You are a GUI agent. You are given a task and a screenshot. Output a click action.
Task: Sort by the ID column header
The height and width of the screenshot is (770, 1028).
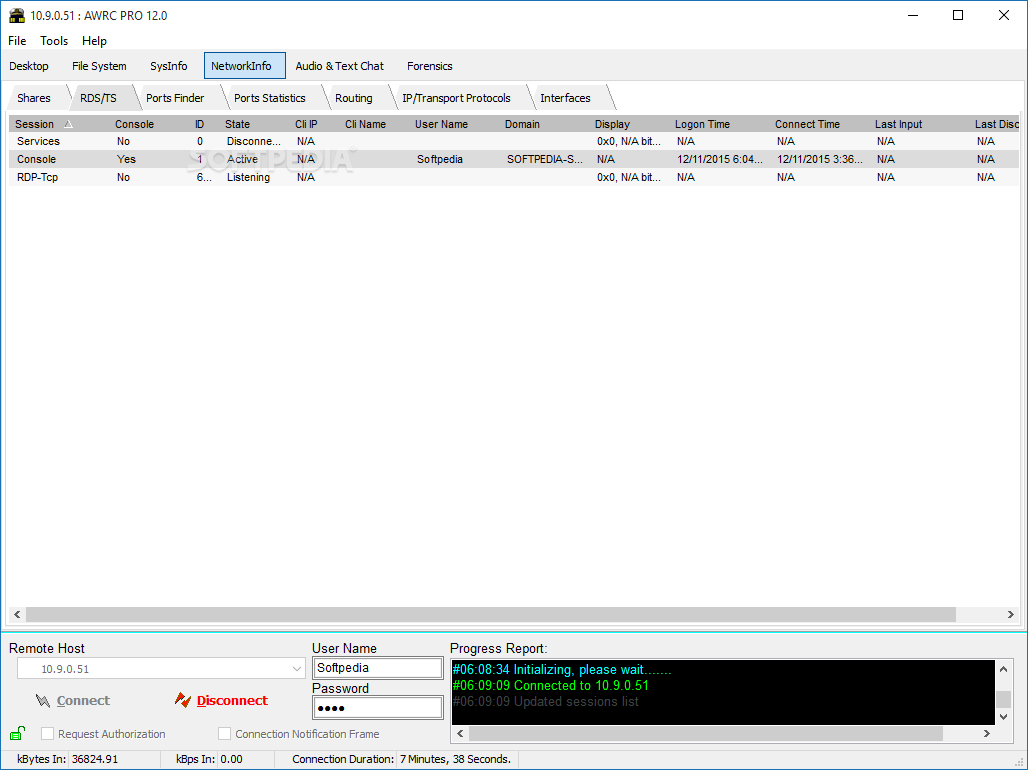(x=199, y=124)
